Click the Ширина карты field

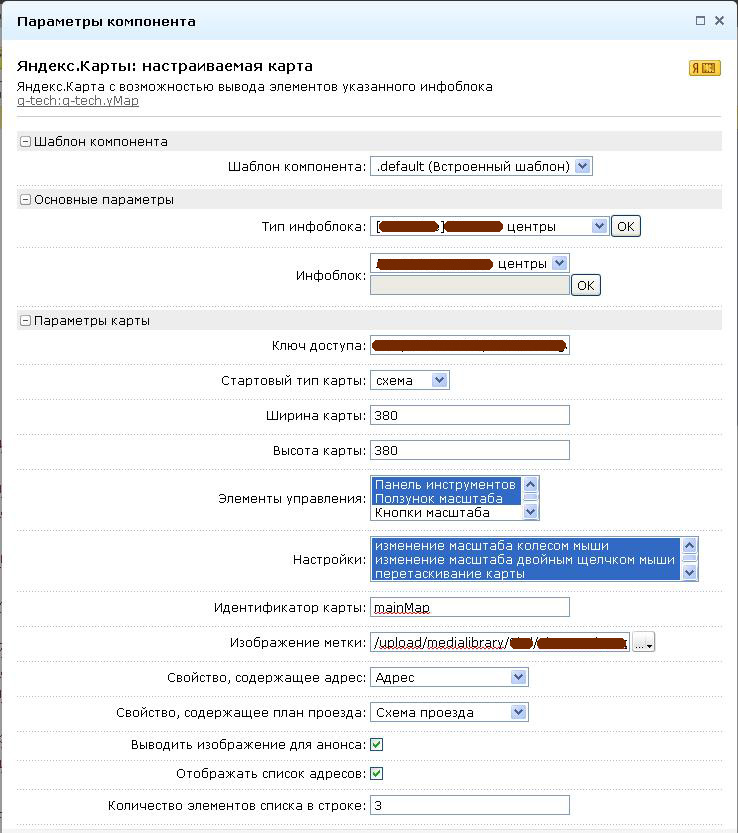tap(470, 415)
